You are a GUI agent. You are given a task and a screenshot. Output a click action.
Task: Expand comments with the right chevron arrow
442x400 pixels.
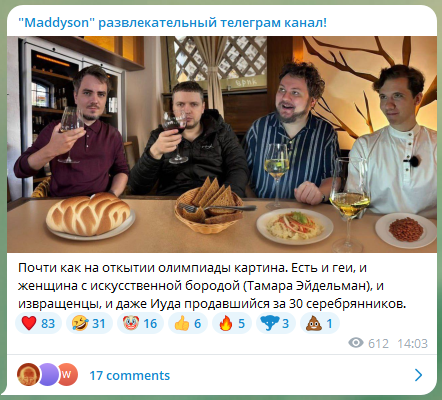418,375
